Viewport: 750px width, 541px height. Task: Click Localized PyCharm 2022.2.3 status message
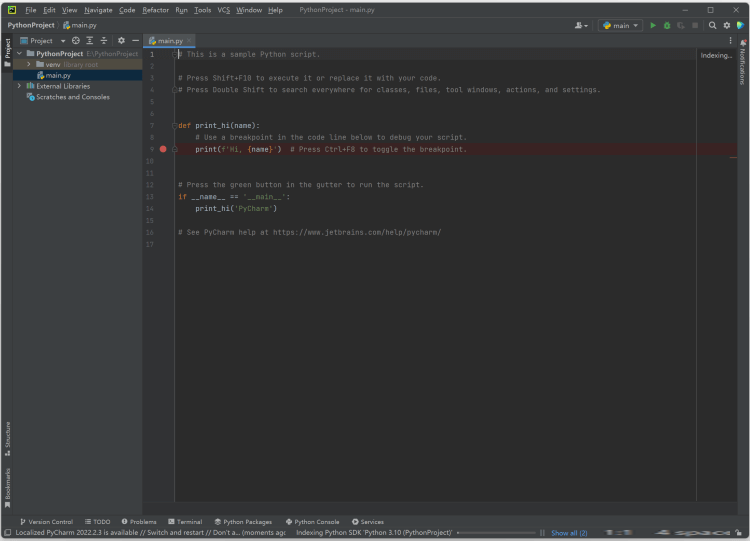(150, 533)
